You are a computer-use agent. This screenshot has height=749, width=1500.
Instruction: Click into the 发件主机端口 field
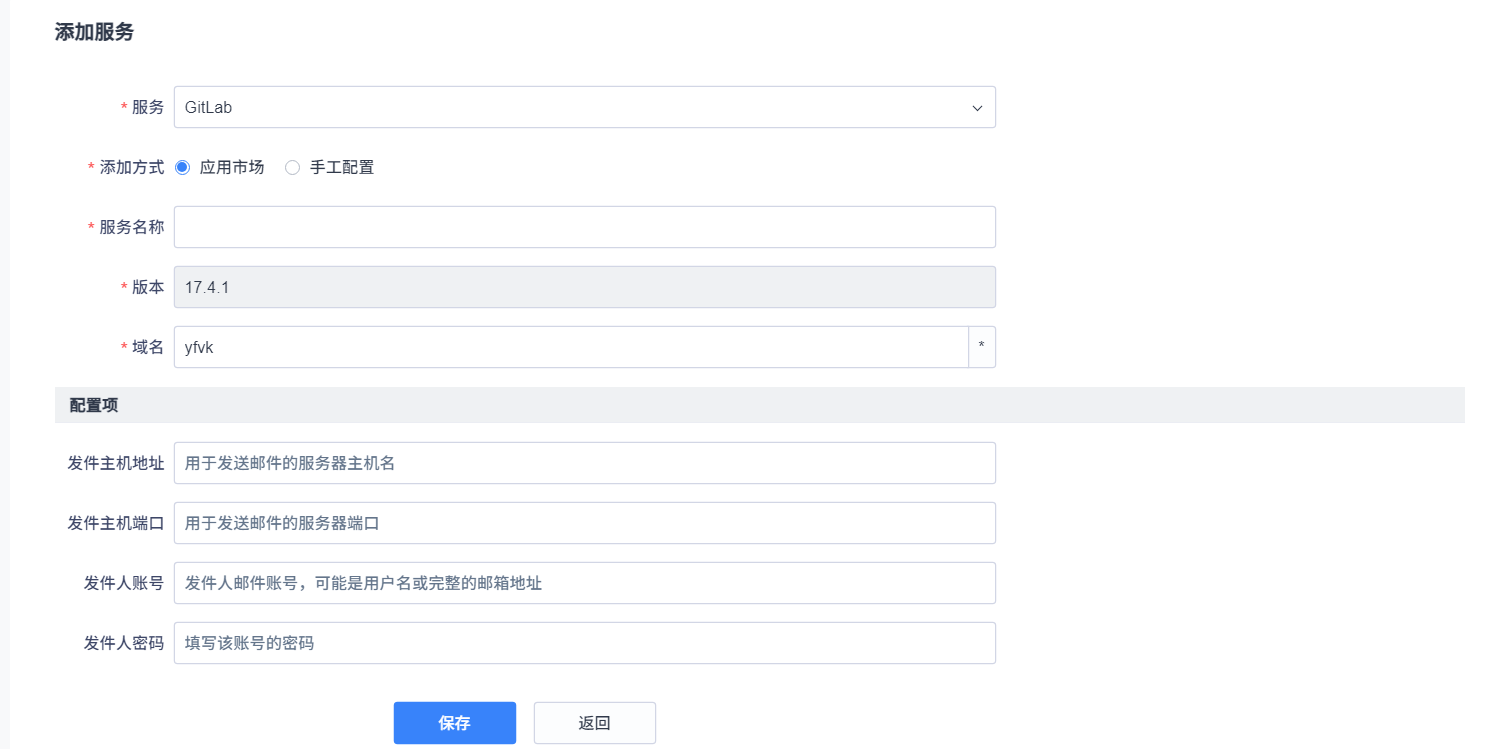pos(584,523)
